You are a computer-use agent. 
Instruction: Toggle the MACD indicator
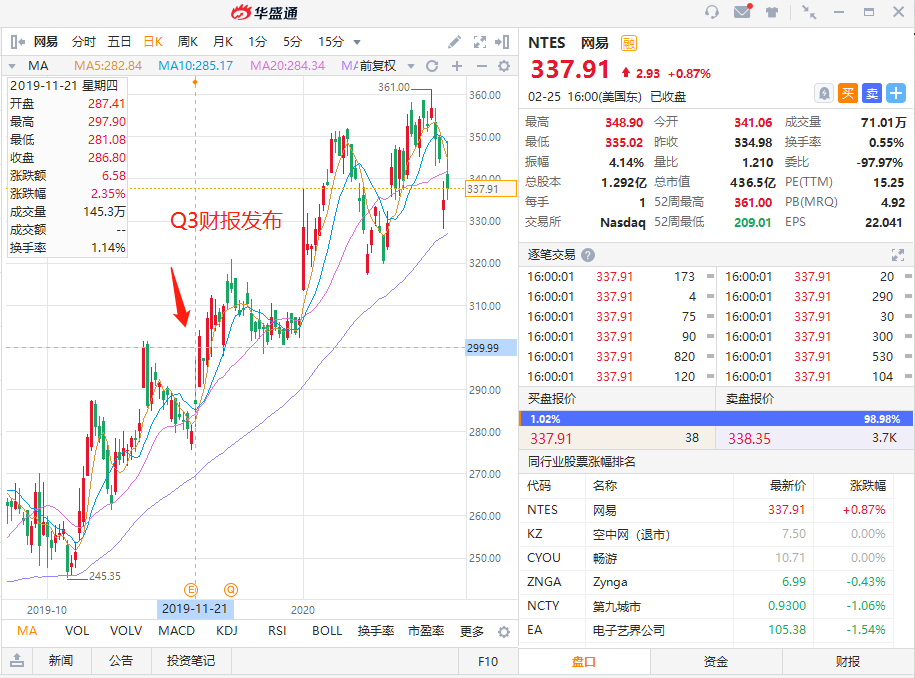[176, 631]
